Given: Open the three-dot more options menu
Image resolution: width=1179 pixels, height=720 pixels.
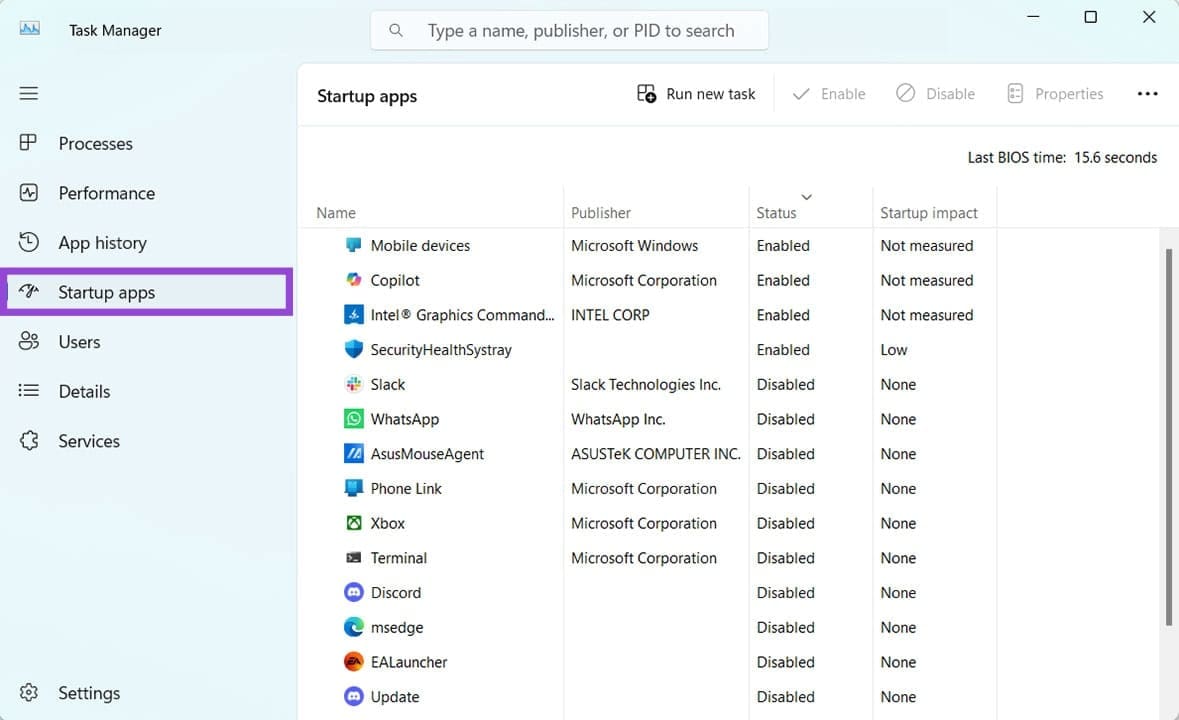Looking at the screenshot, I should point(1147,93).
